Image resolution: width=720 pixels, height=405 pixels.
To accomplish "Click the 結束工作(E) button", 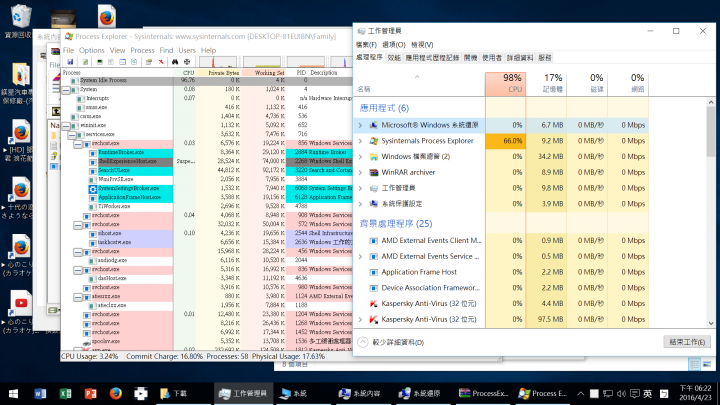I will (687, 342).
